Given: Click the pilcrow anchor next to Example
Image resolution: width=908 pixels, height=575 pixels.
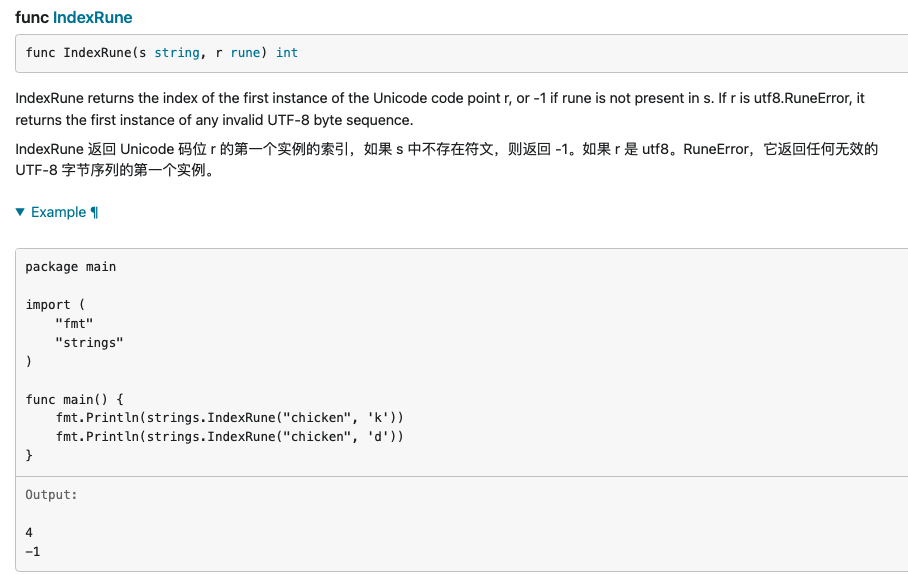Looking at the screenshot, I should pos(94,212).
